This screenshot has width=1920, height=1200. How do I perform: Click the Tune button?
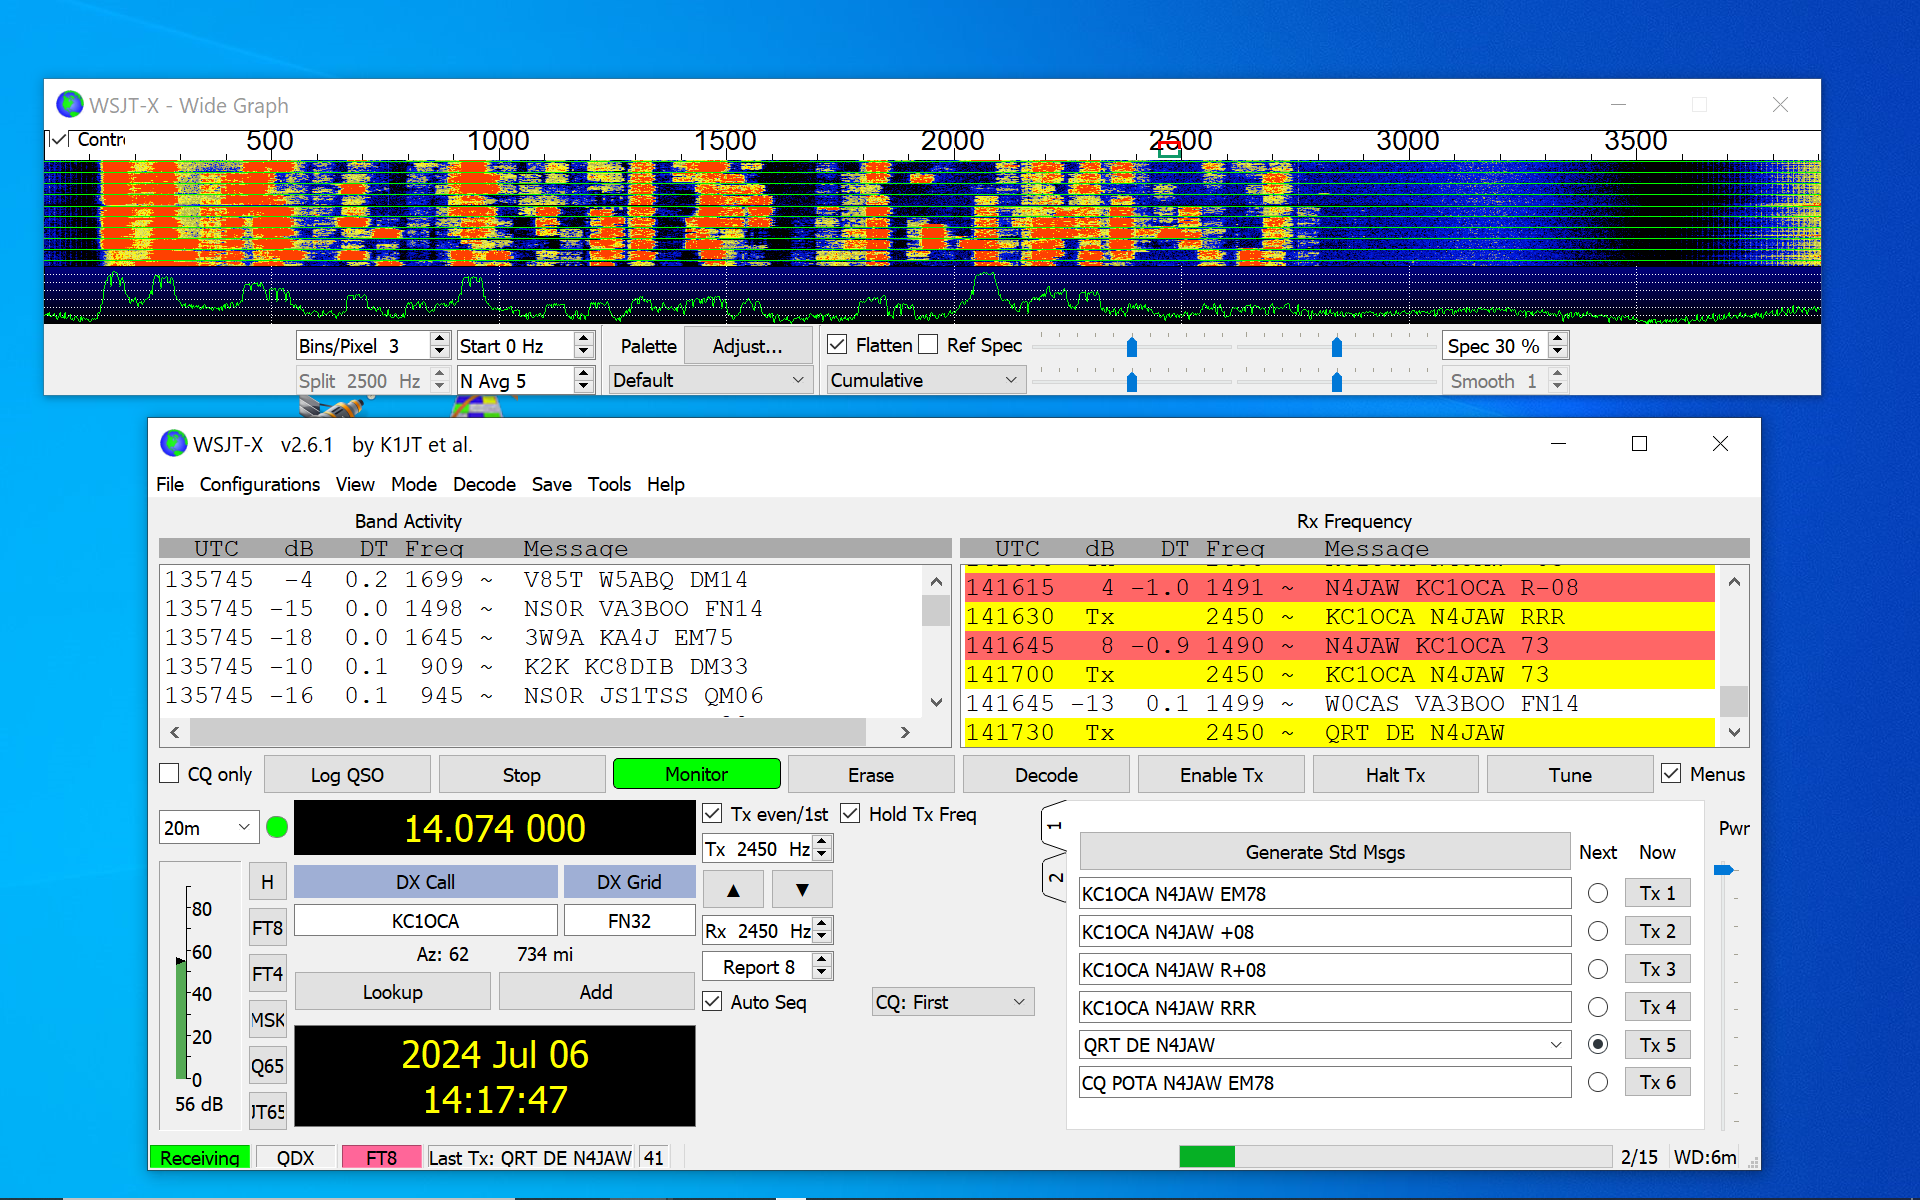tap(1570, 775)
